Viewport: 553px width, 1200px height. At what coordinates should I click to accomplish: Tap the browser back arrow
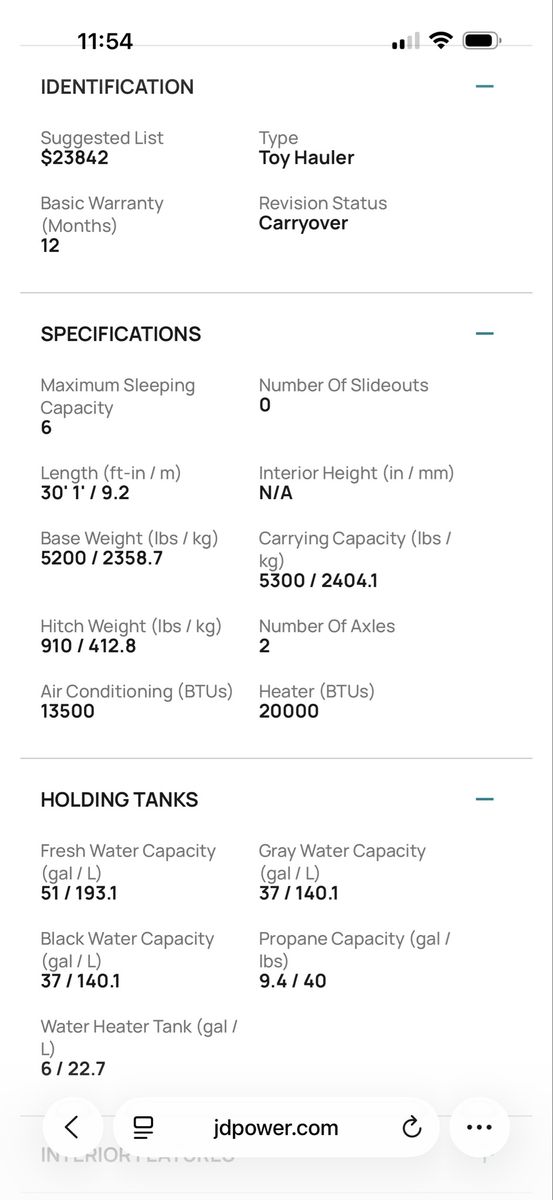tap(72, 1127)
